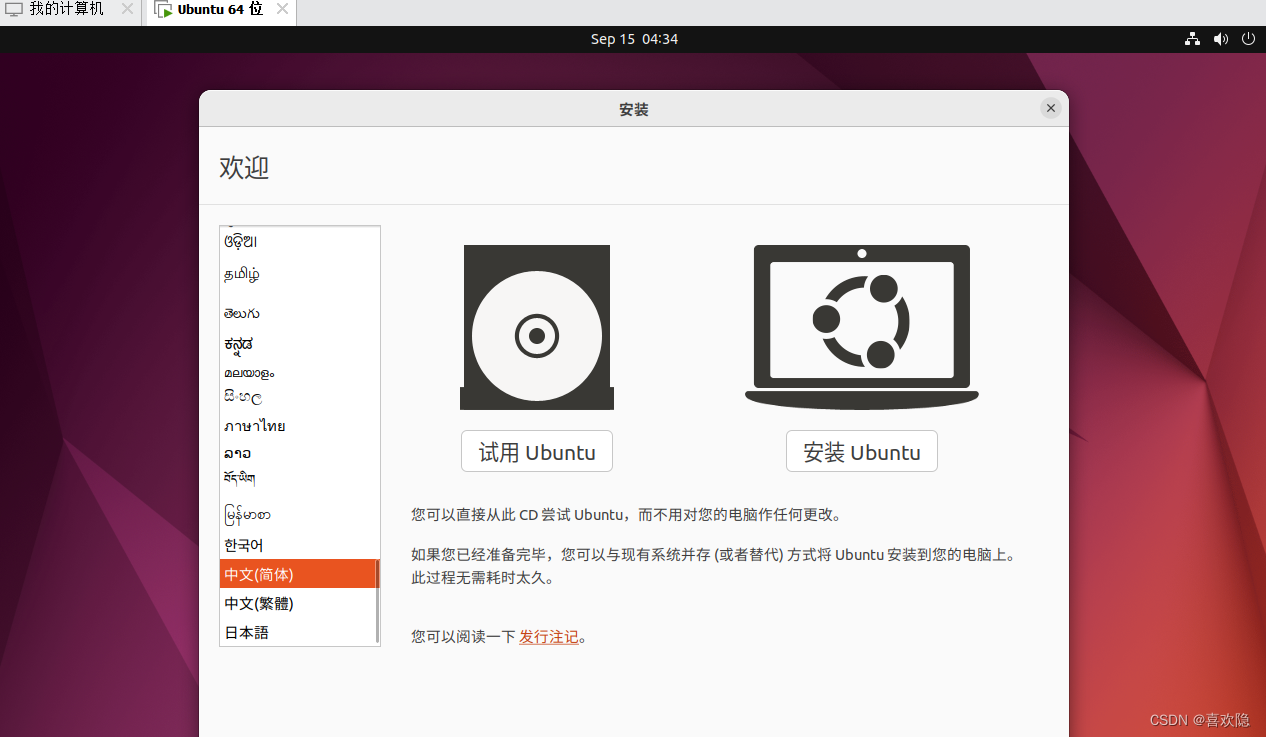Open the Sep 15 04:34 clock menu
This screenshot has height=738, width=1266.
(x=634, y=39)
